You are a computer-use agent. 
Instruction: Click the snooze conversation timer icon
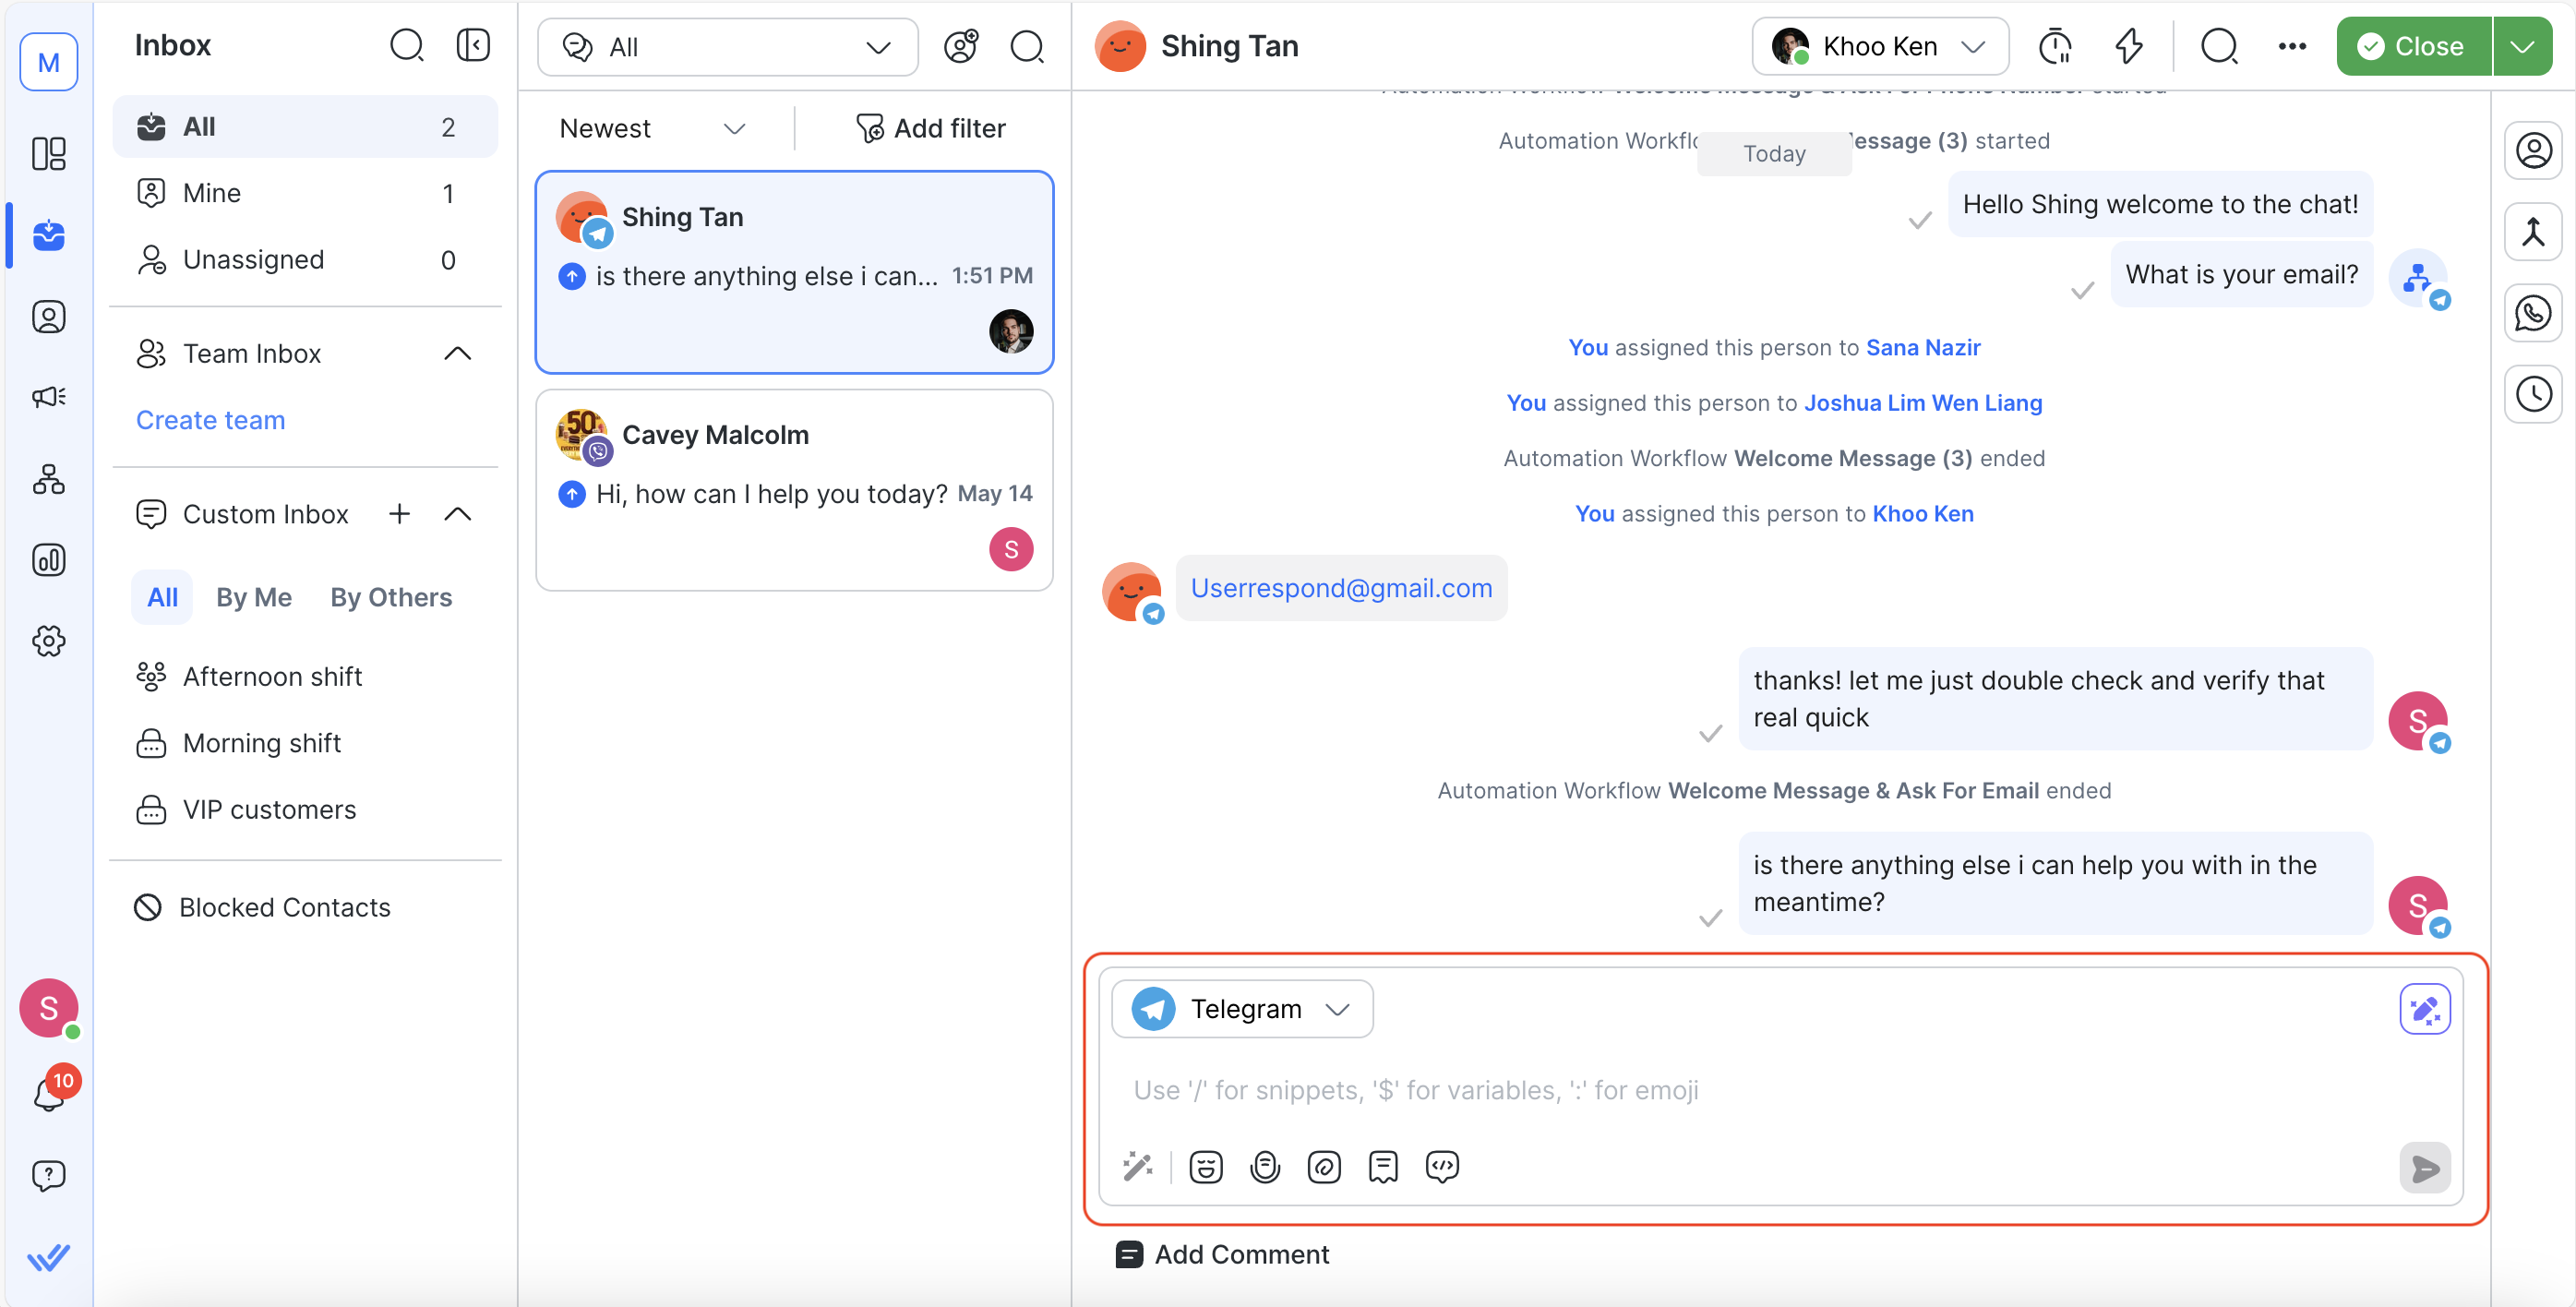coord(2055,47)
